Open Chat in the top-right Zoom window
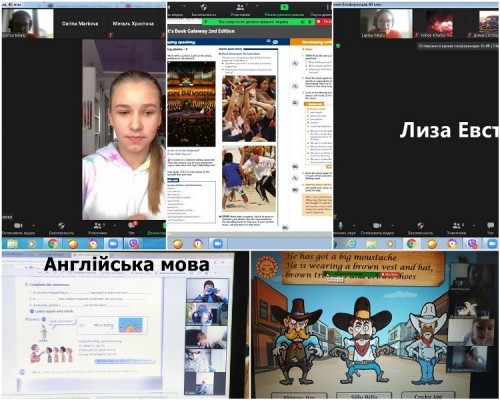The image size is (500, 400). click(491, 229)
